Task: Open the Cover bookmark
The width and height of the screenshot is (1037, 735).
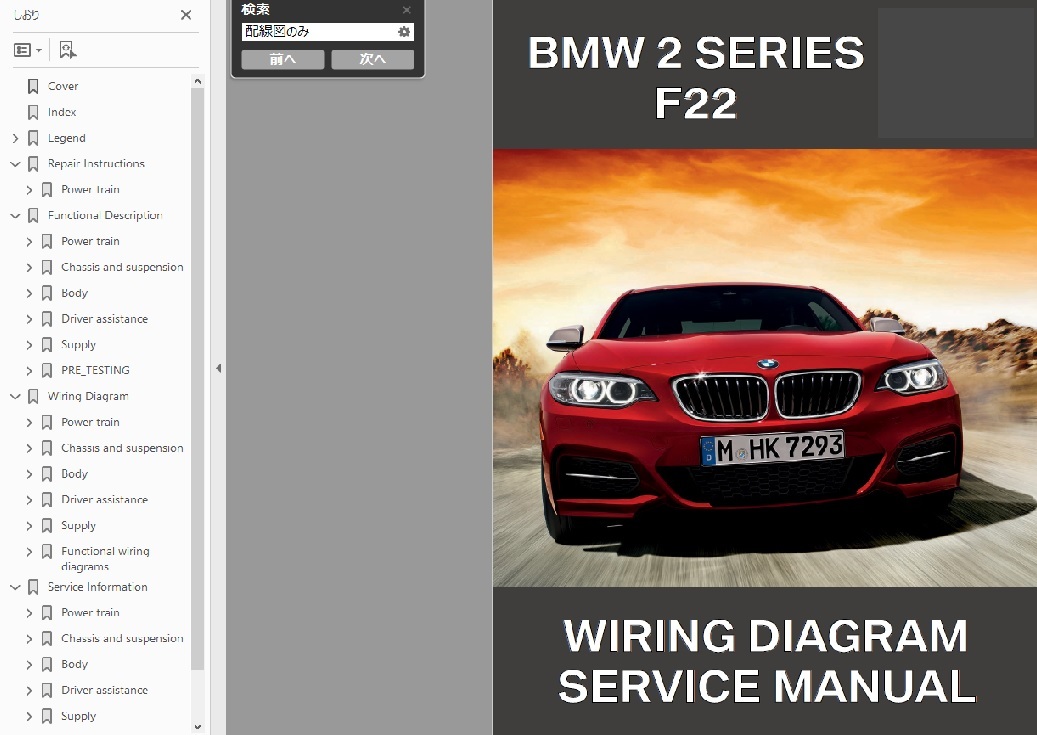Action: tap(63, 86)
